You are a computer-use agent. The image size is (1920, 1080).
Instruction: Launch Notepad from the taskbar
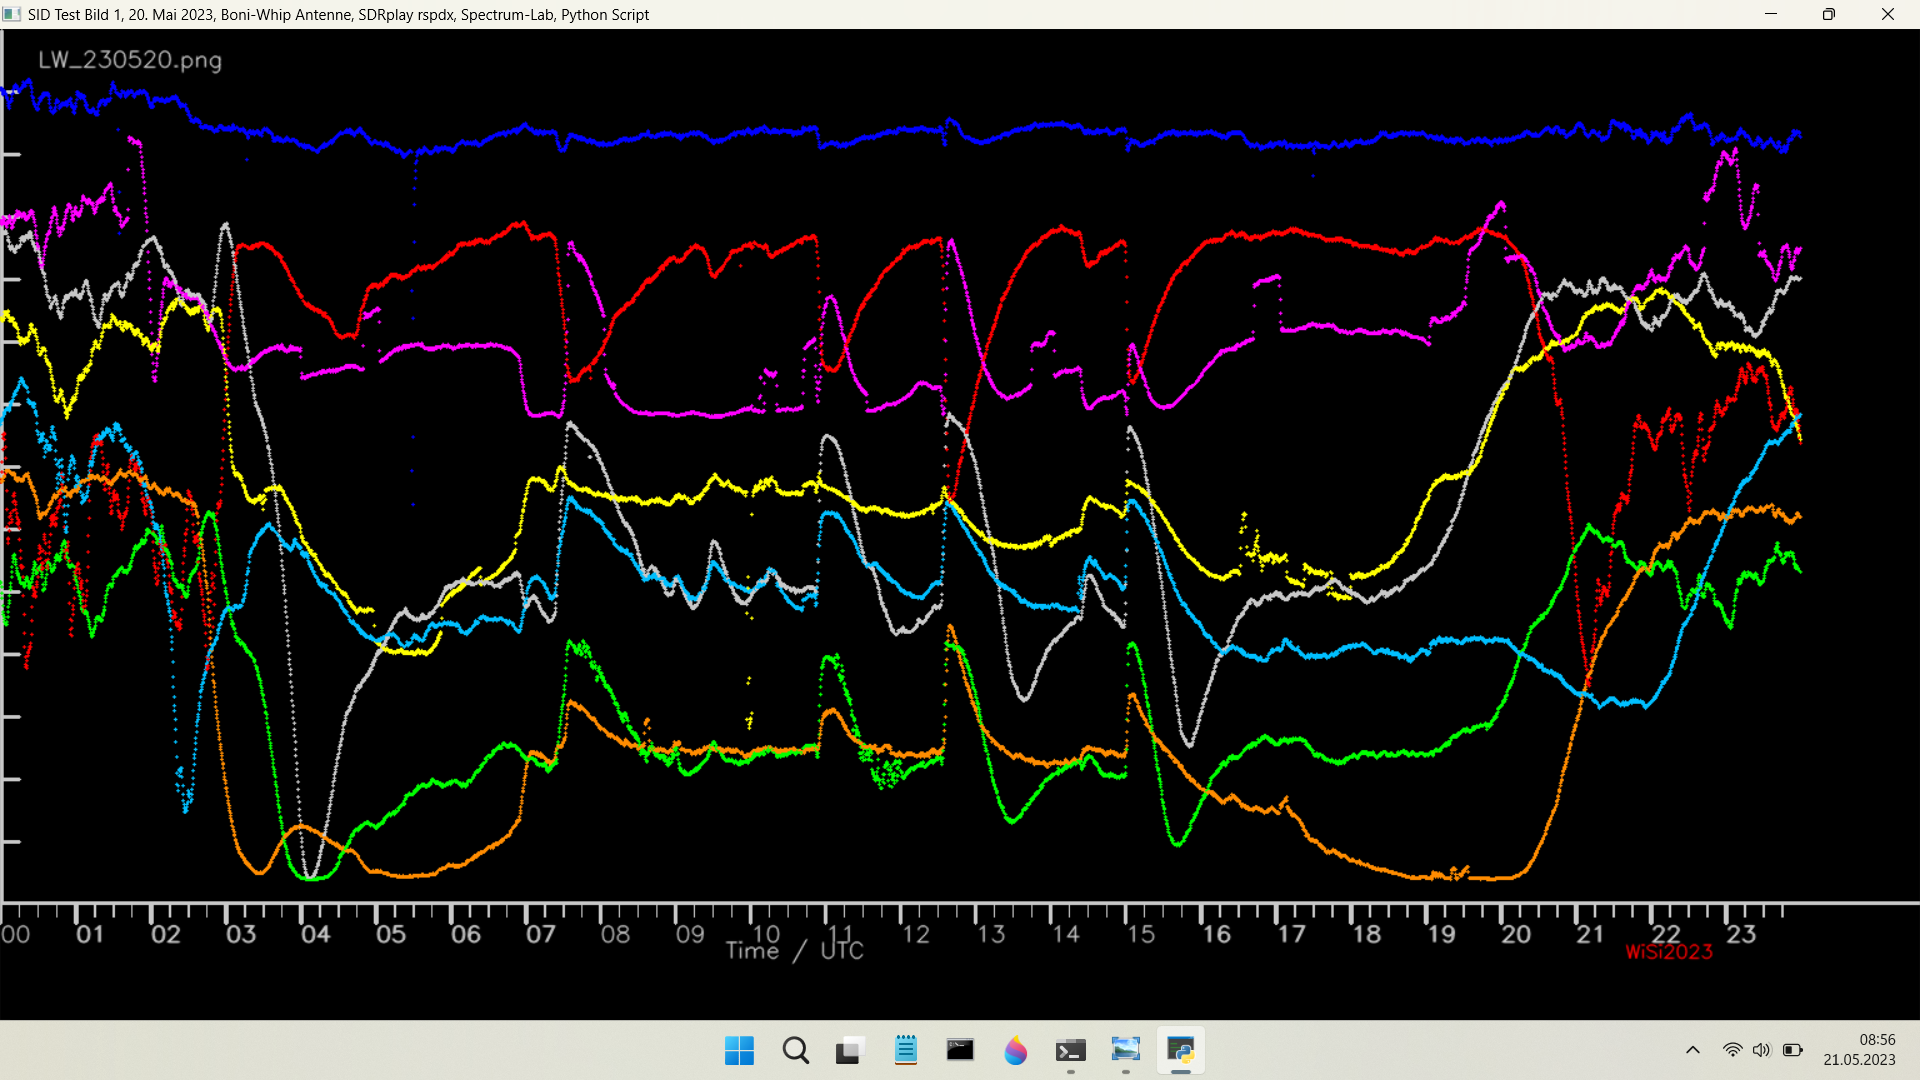point(906,1051)
